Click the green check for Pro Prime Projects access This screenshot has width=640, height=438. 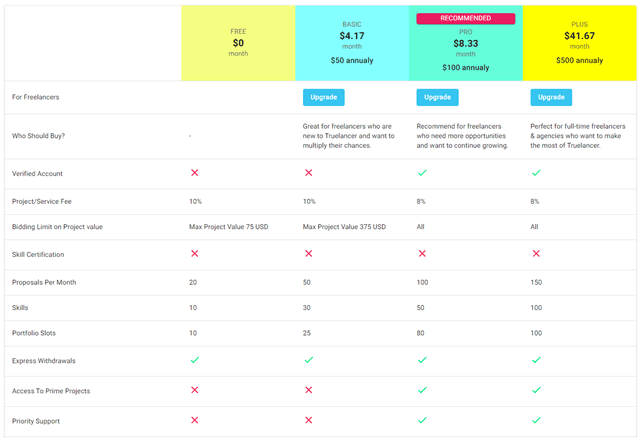[422, 390]
